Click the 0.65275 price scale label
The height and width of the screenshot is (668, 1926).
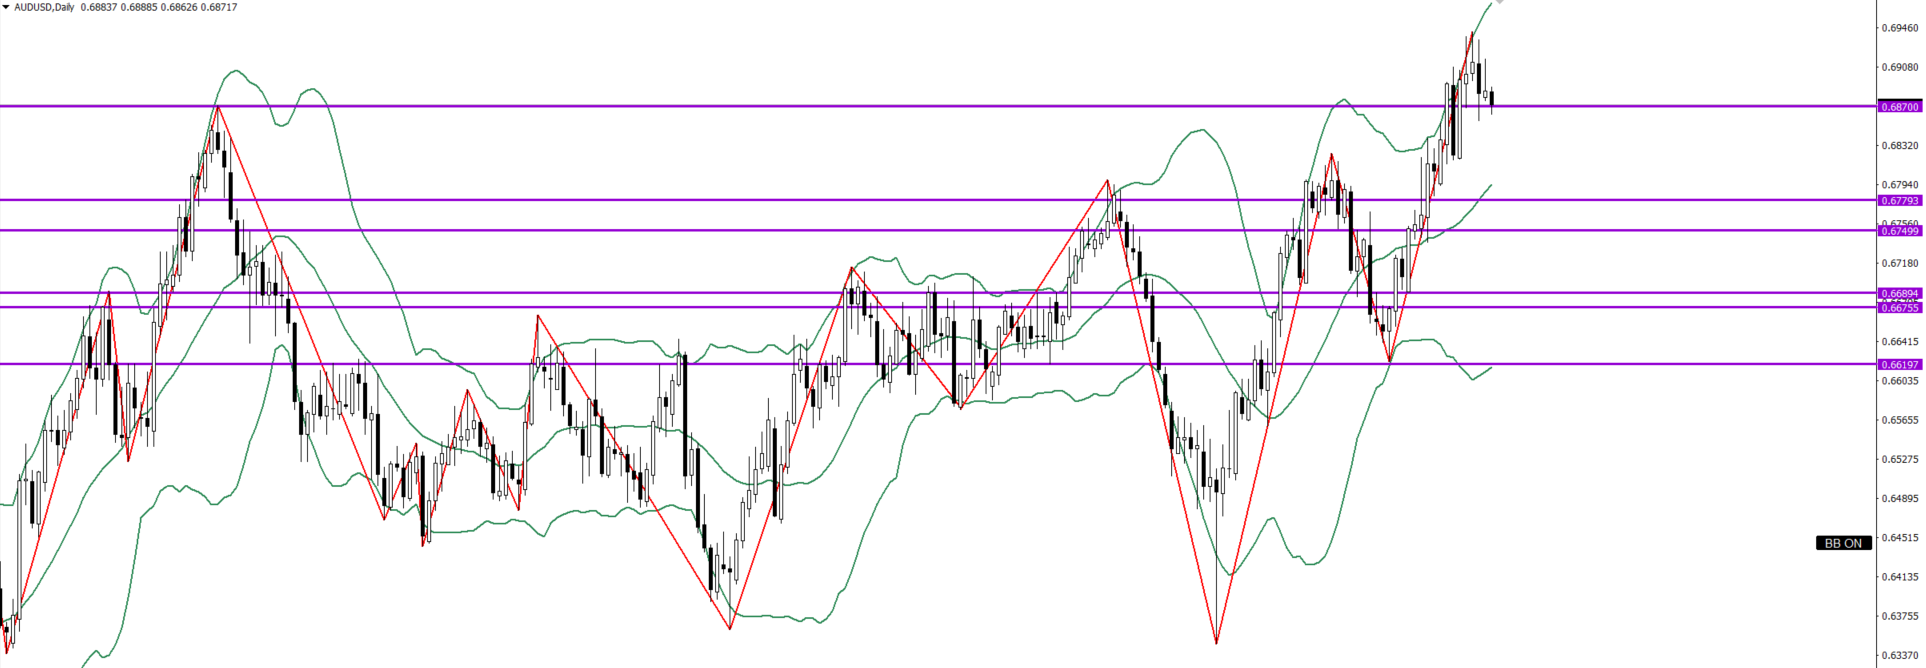click(x=1899, y=460)
